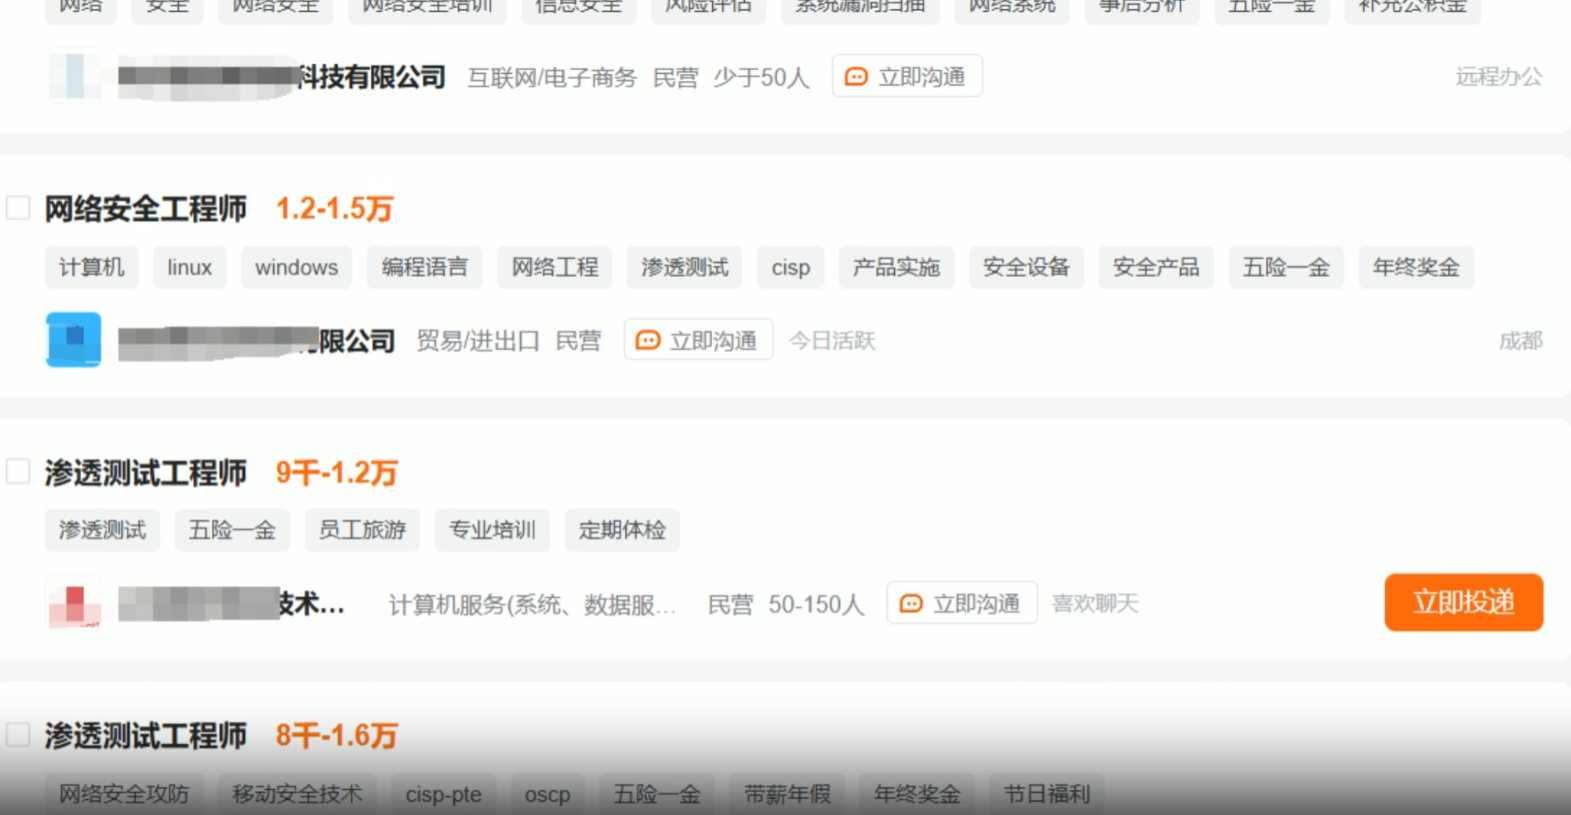Viewport: 1571px width, 815px height.
Task: Click the cisp tag
Action: pos(791,267)
